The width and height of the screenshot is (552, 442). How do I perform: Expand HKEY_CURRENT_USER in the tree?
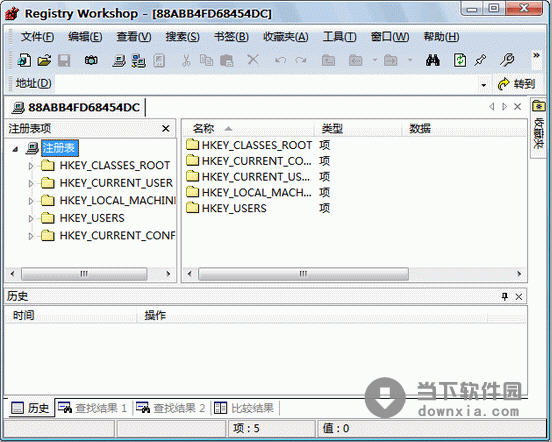31,183
